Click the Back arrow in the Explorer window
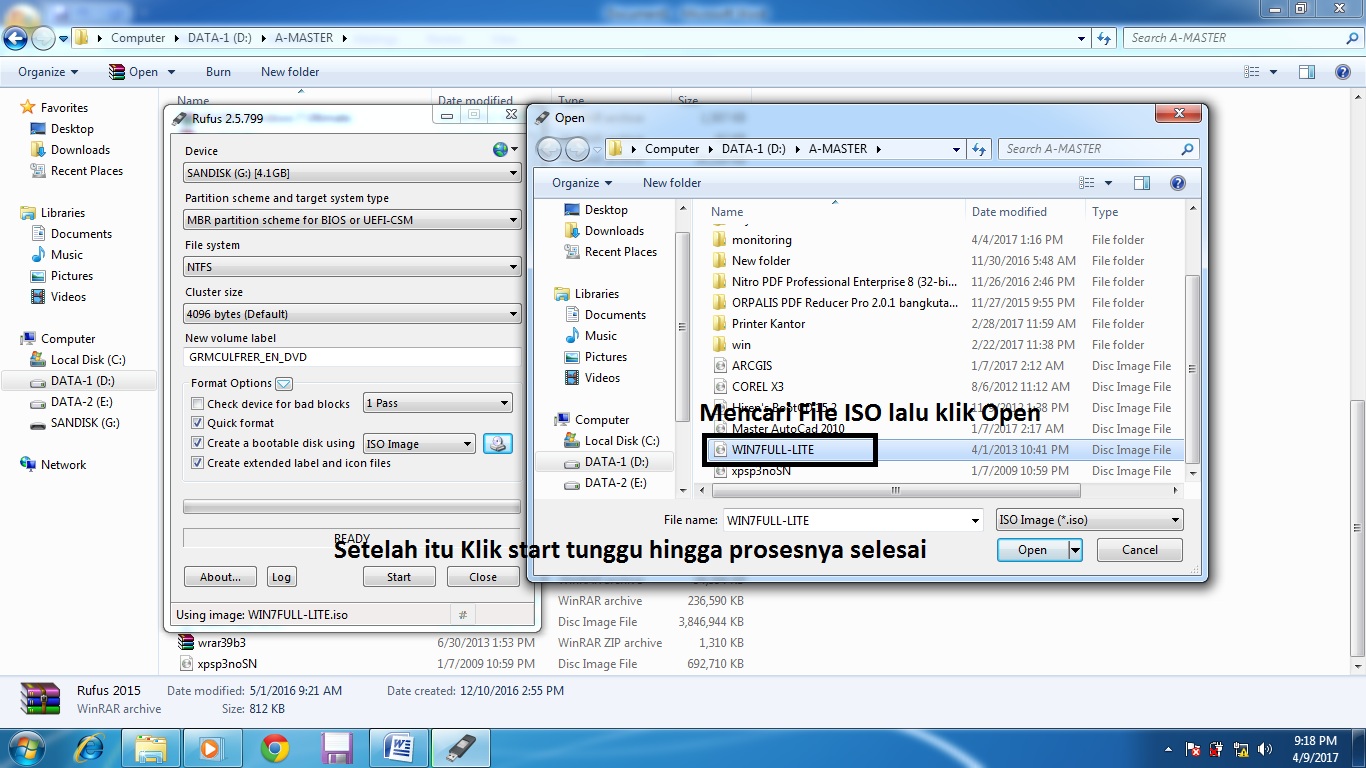Screen dimensions: 1366x768 15,38
